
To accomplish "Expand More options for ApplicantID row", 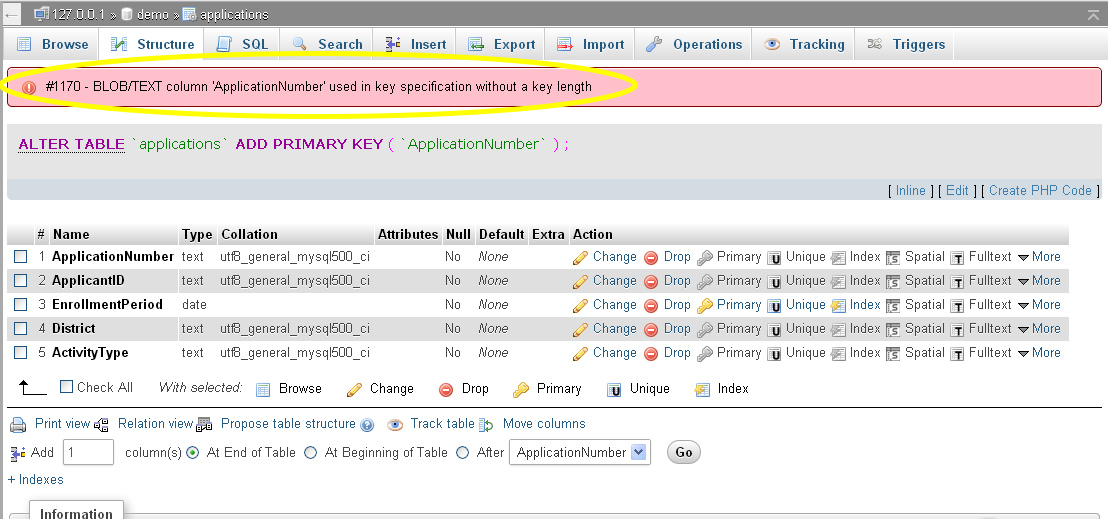I will (x=1039, y=281).
